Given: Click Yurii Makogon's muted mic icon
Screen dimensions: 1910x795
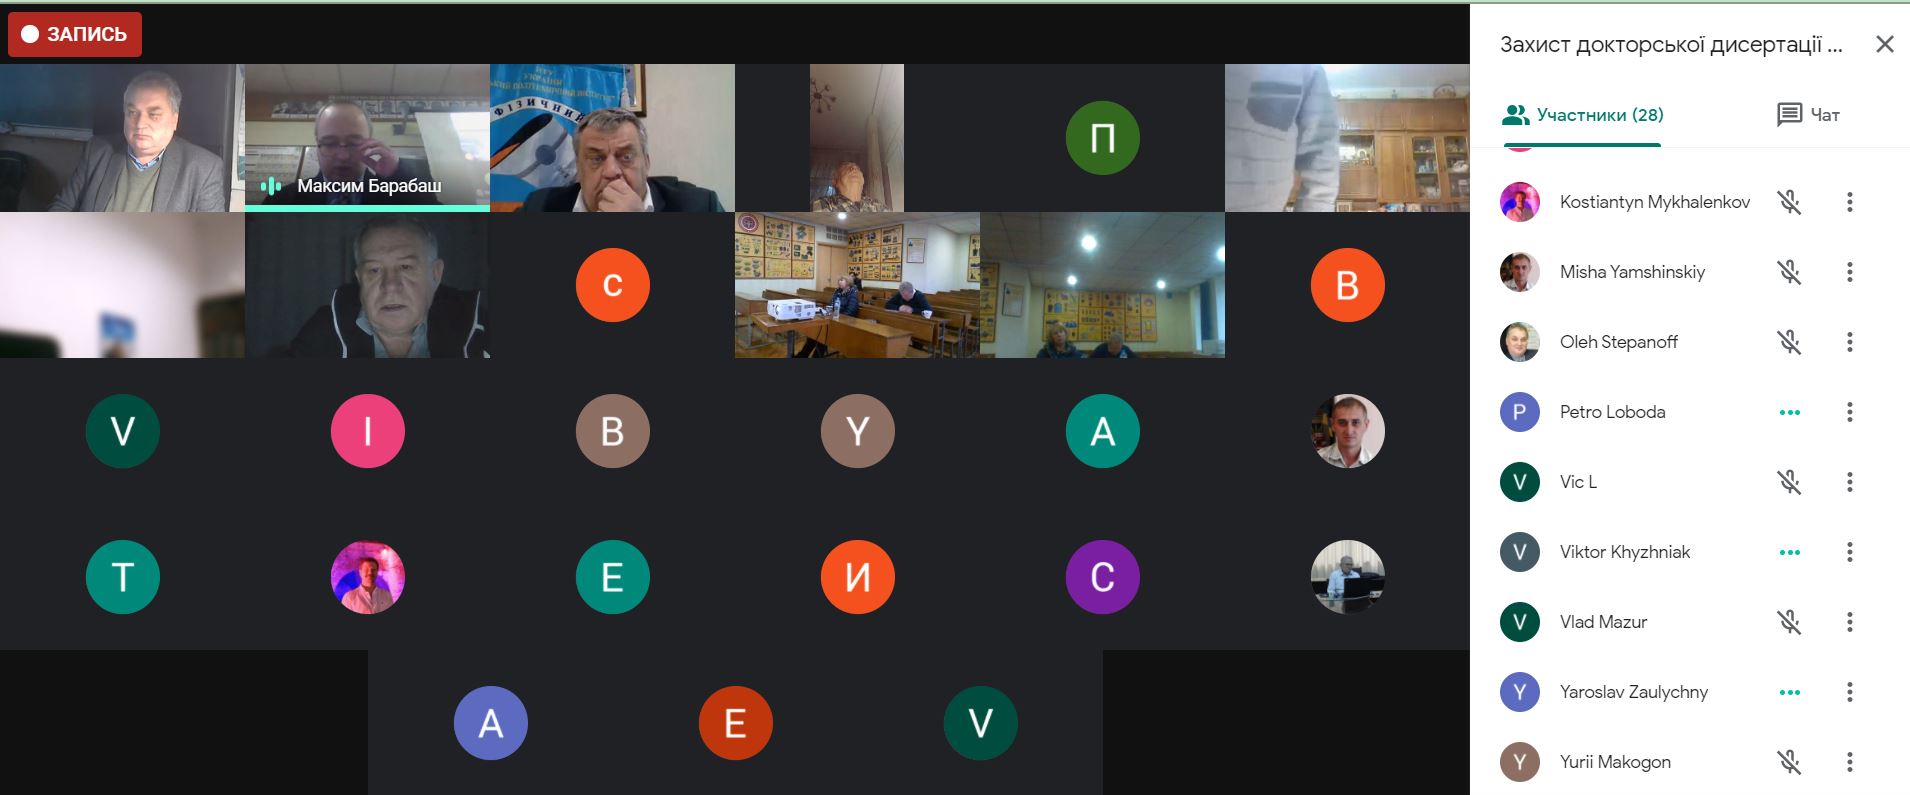Looking at the screenshot, I should pyautogui.click(x=1789, y=762).
